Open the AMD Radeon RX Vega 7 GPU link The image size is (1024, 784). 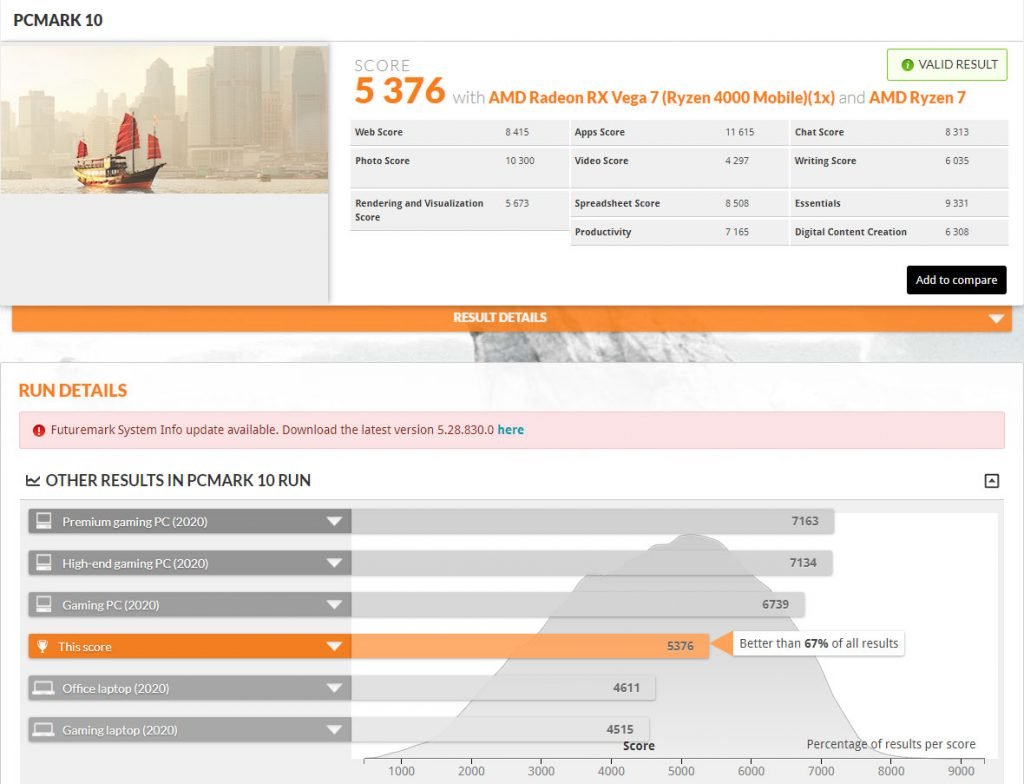pos(662,97)
